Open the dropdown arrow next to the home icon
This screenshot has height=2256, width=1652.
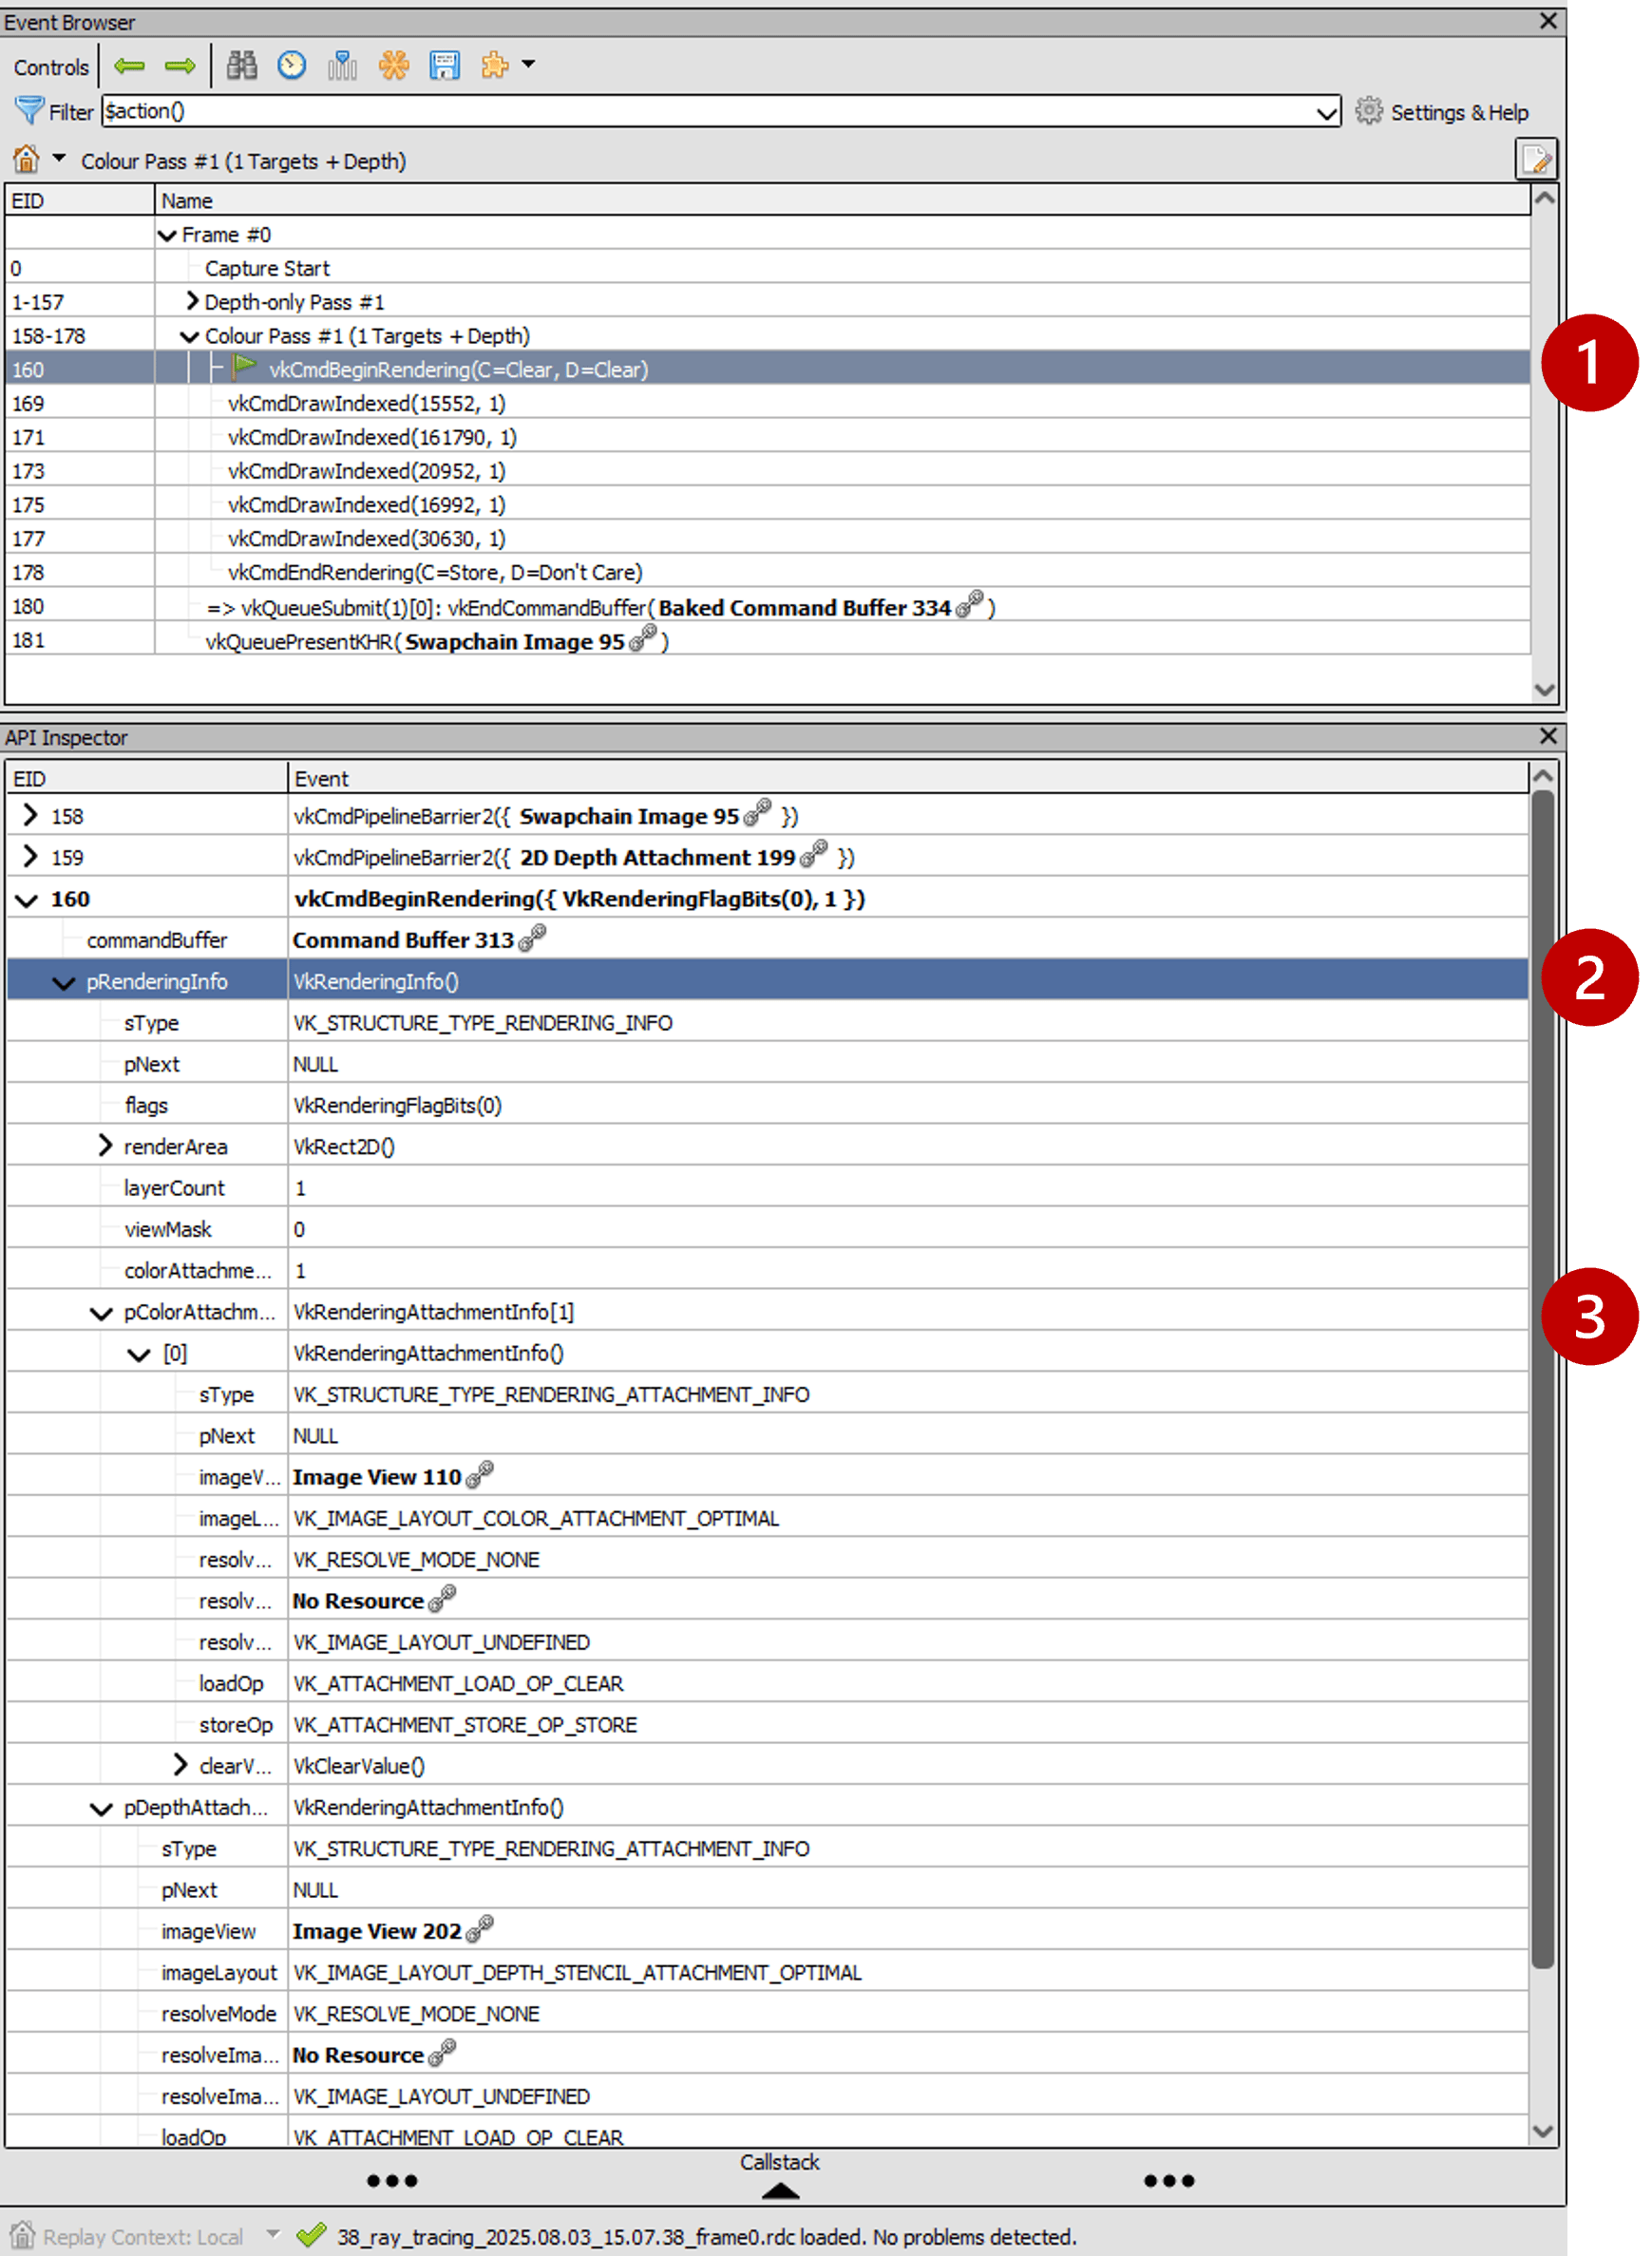[x=59, y=158]
